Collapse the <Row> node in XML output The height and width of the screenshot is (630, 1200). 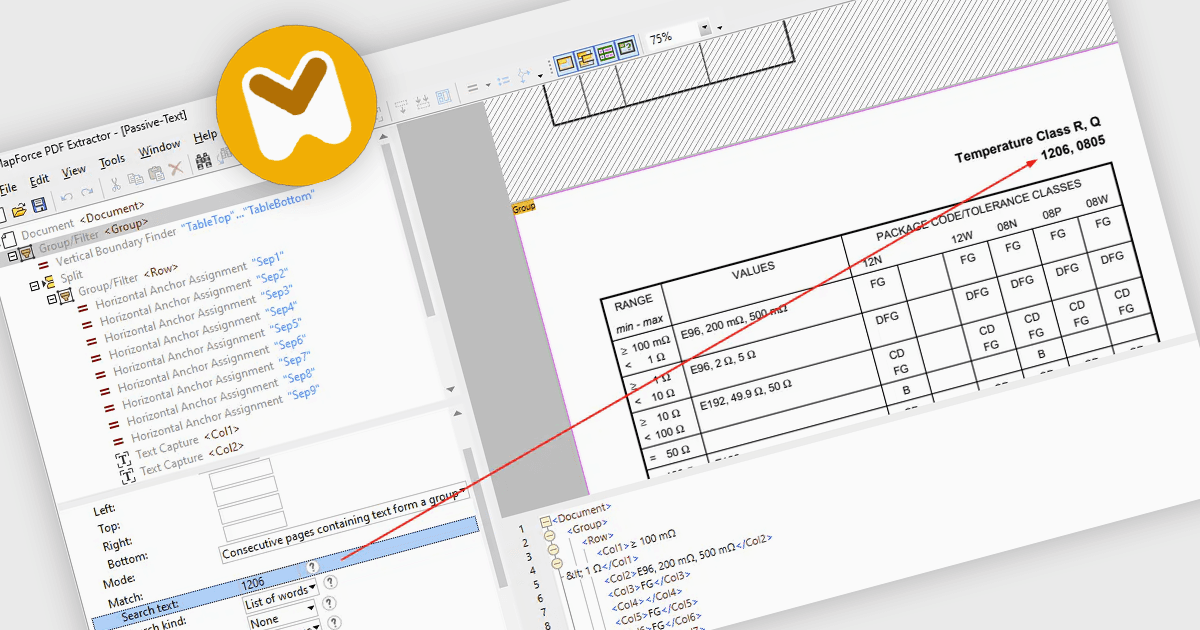551,552
